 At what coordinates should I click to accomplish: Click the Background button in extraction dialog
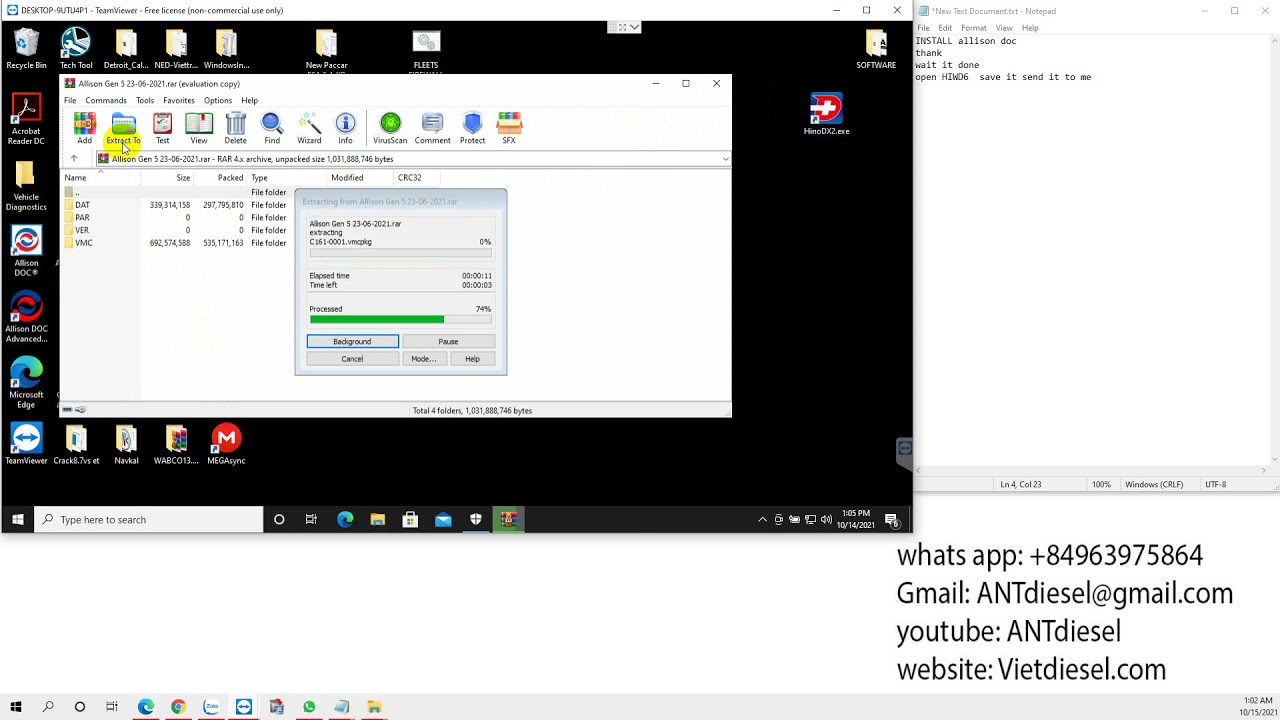tap(352, 342)
